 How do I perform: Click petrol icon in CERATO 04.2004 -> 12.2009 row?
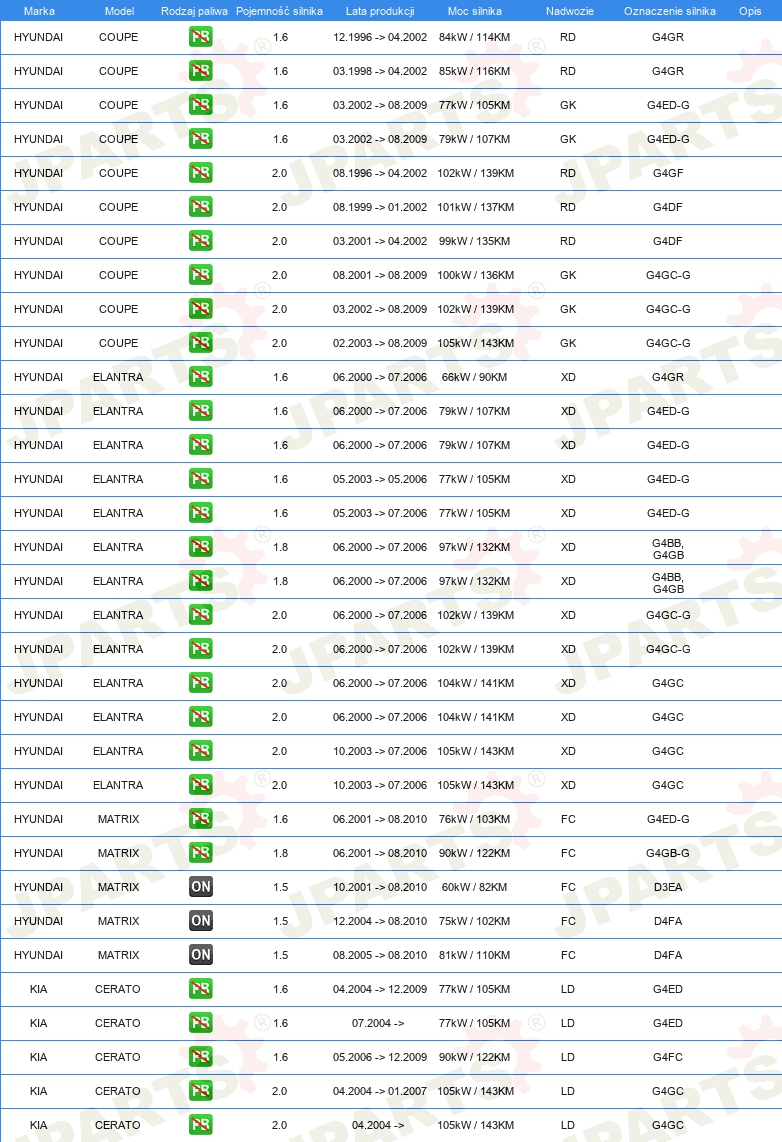pos(200,988)
